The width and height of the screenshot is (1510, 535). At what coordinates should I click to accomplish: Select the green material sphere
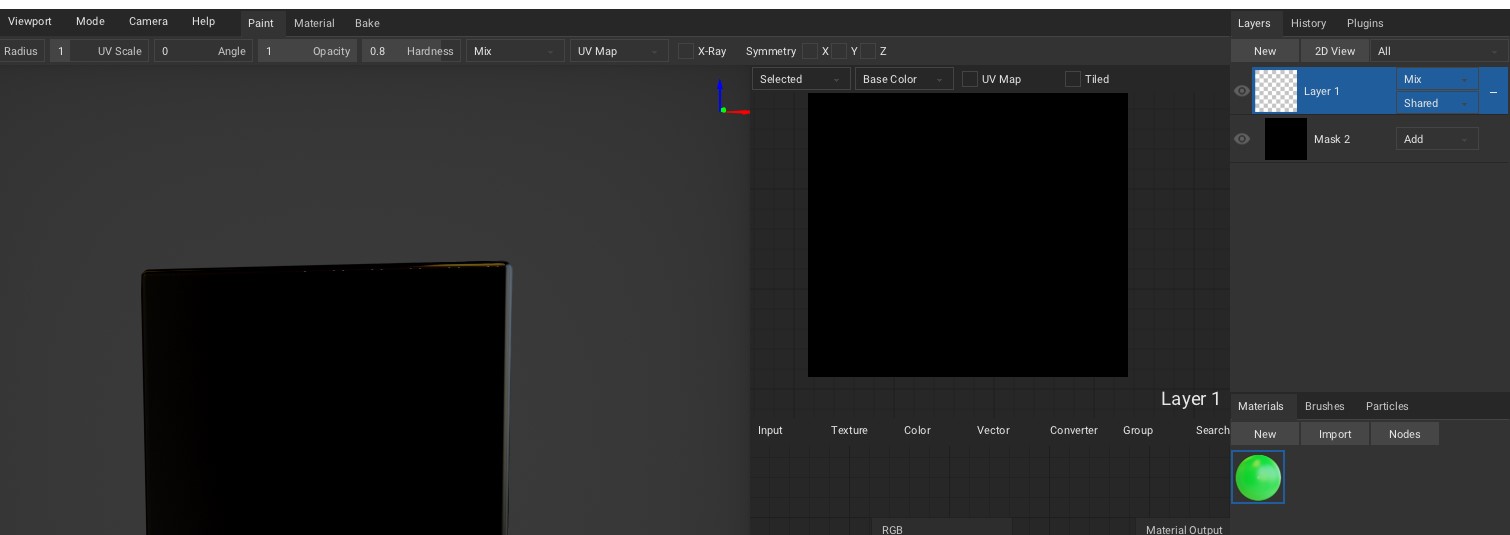(1258, 477)
